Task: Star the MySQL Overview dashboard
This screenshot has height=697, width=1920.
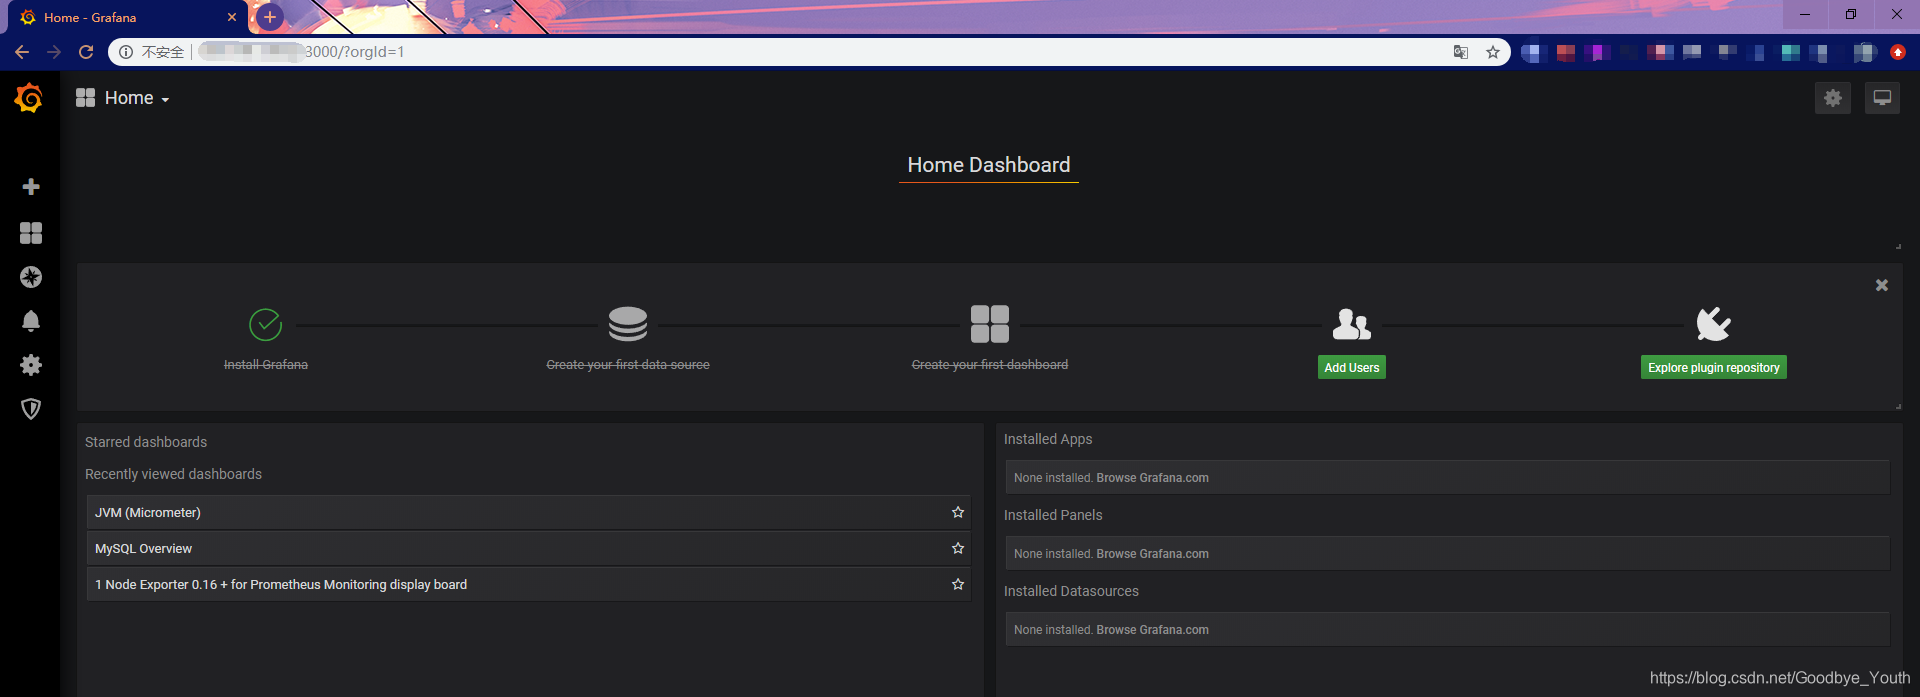Action: [958, 548]
